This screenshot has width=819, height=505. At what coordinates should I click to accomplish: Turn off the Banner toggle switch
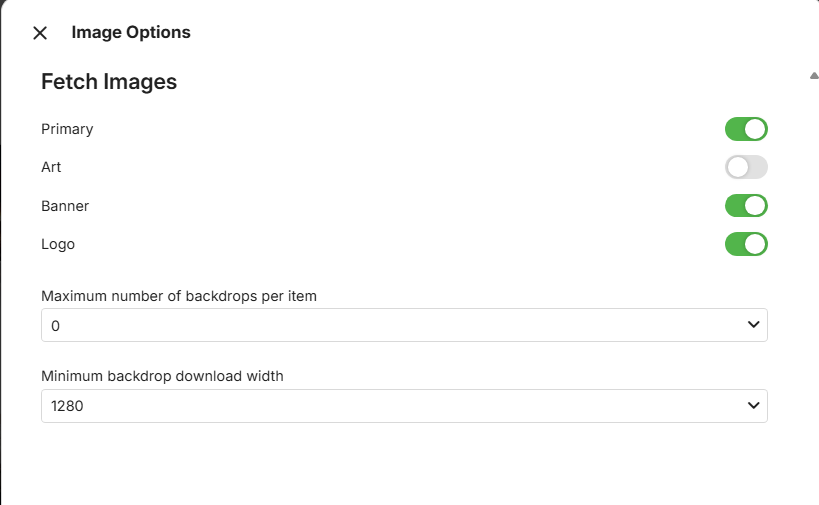pyautogui.click(x=746, y=206)
